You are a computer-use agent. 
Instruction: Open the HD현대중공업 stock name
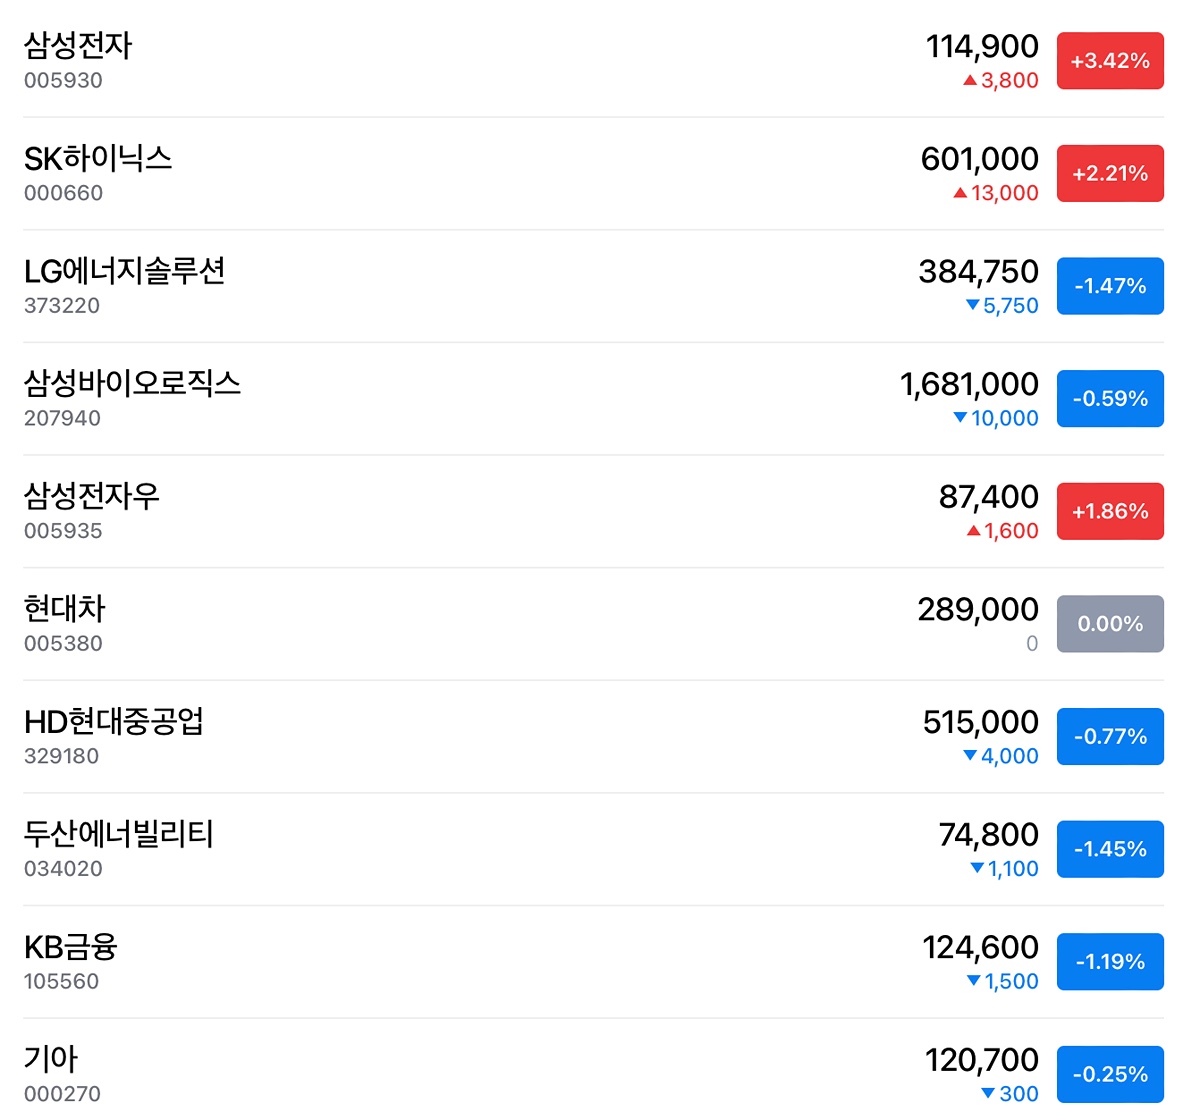tap(114, 721)
